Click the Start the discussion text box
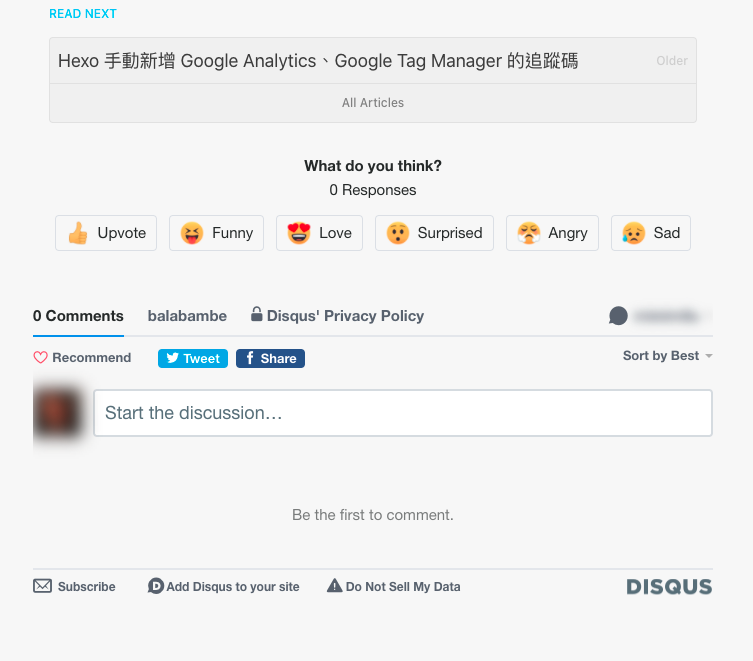This screenshot has height=661, width=753. tap(402, 413)
